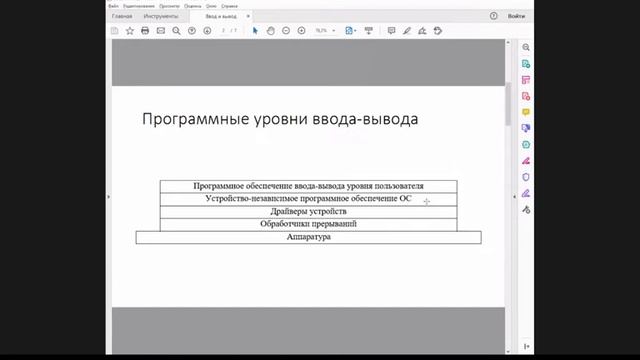Screen dimensions: 640x360
Task: Go to the previous page with the up arrow
Action: (192, 31)
